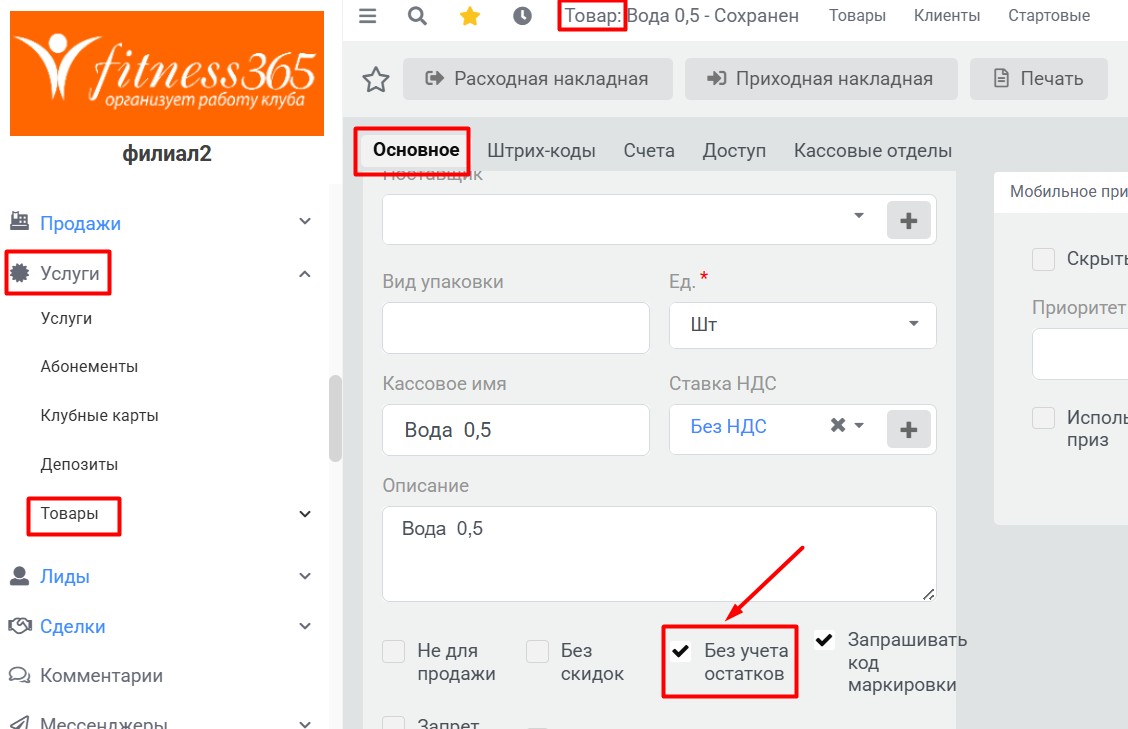The width and height of the screenshot is (1128, 729).
Task: Open Продажи sidebar section
Action: point(81,223)
